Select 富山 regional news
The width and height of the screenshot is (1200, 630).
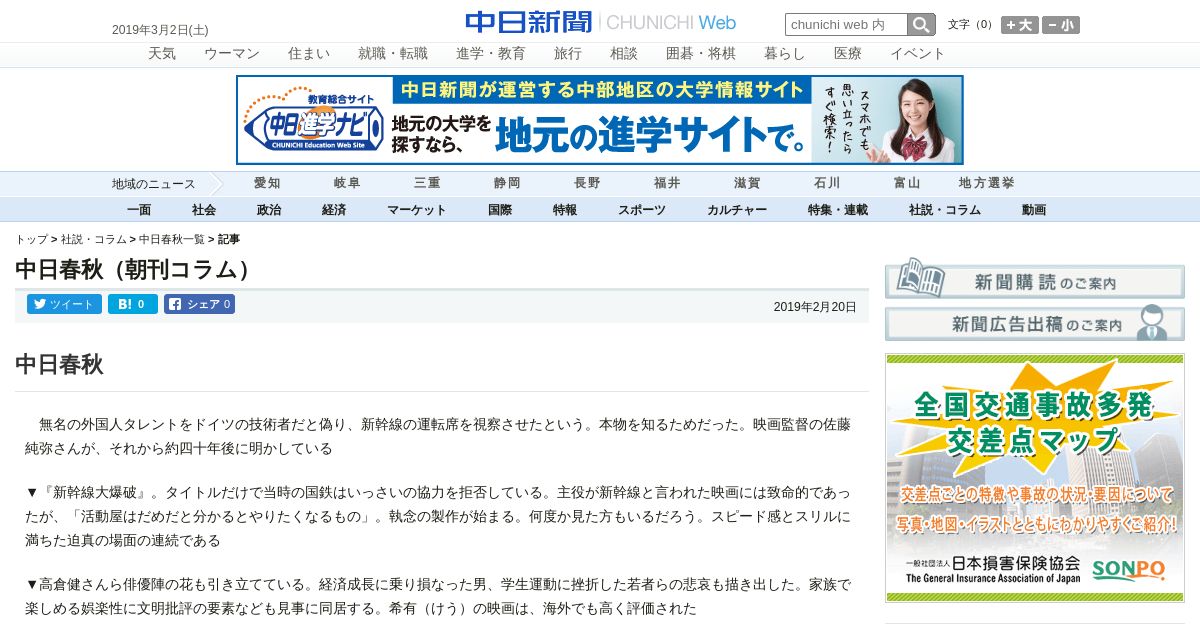[x=907, y=183]
